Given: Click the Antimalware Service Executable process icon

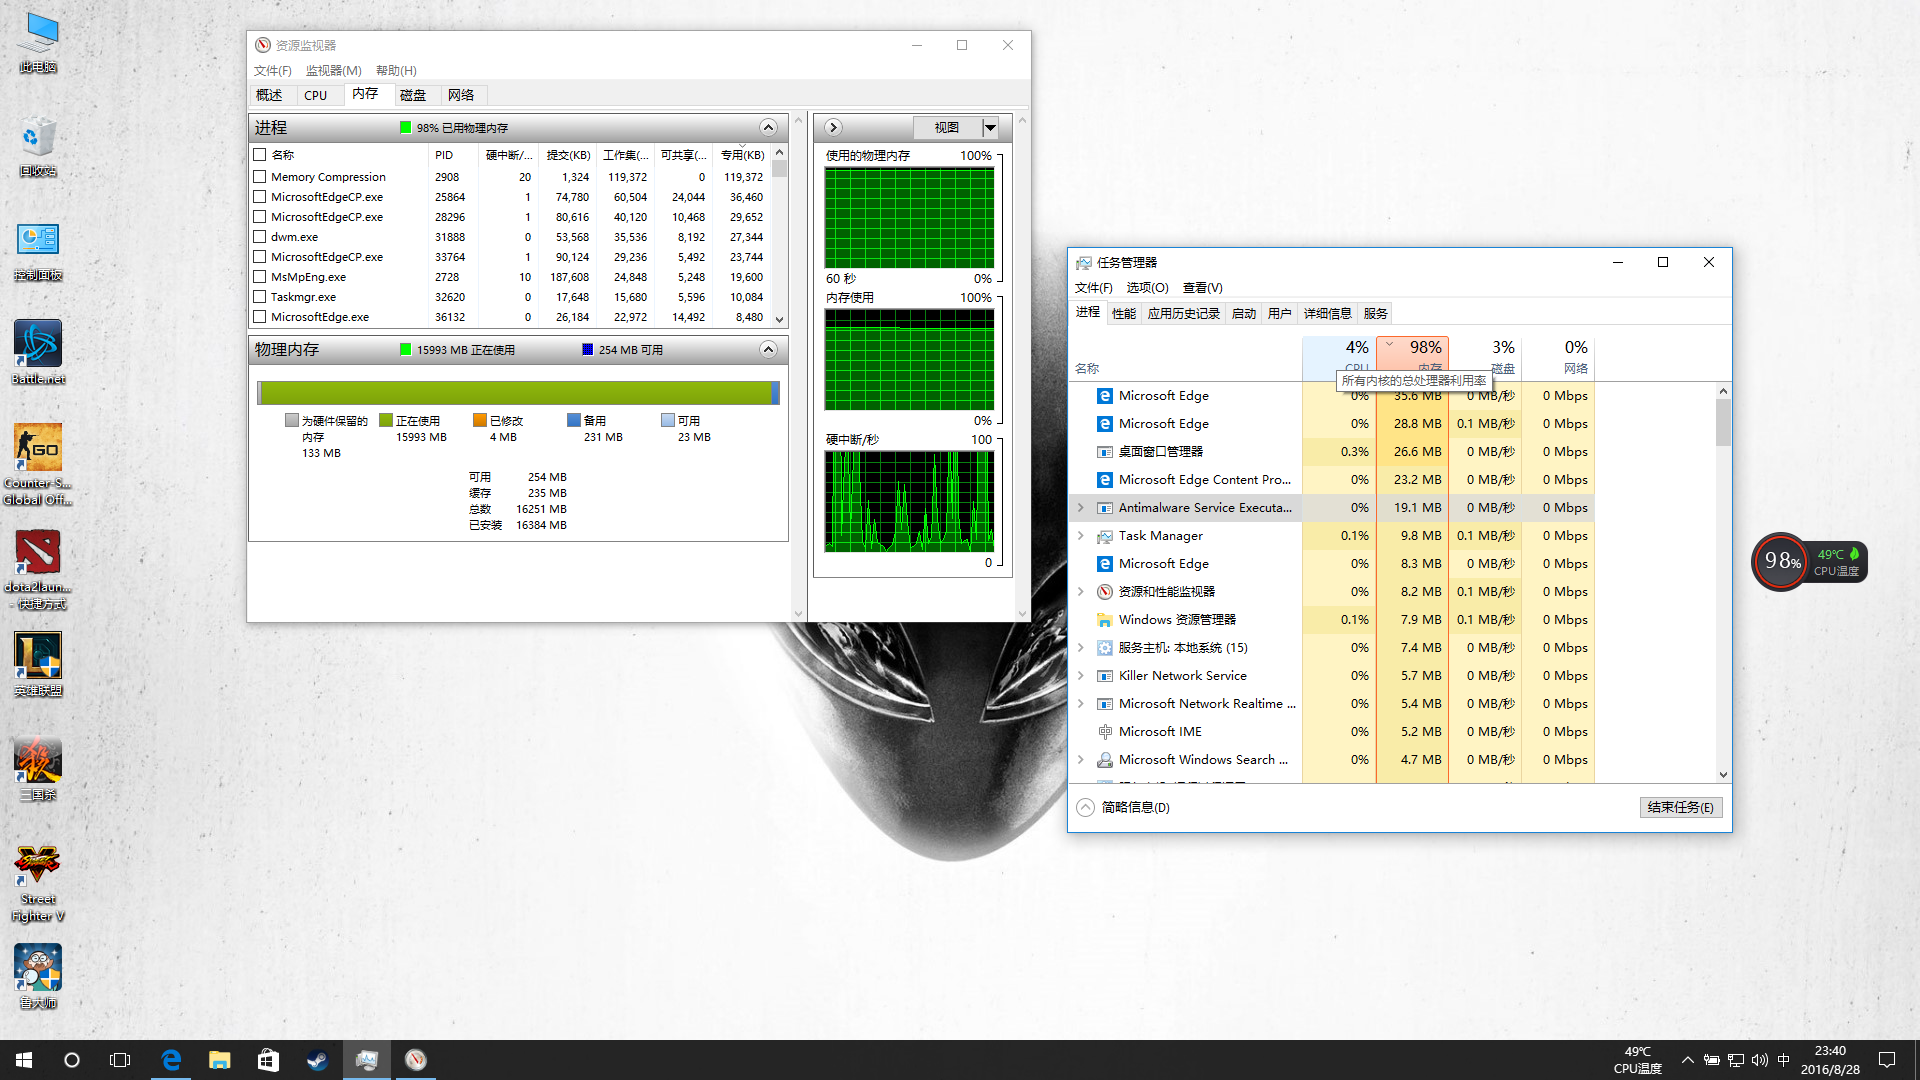Looking at the screenshot, I should (1105, 508).
